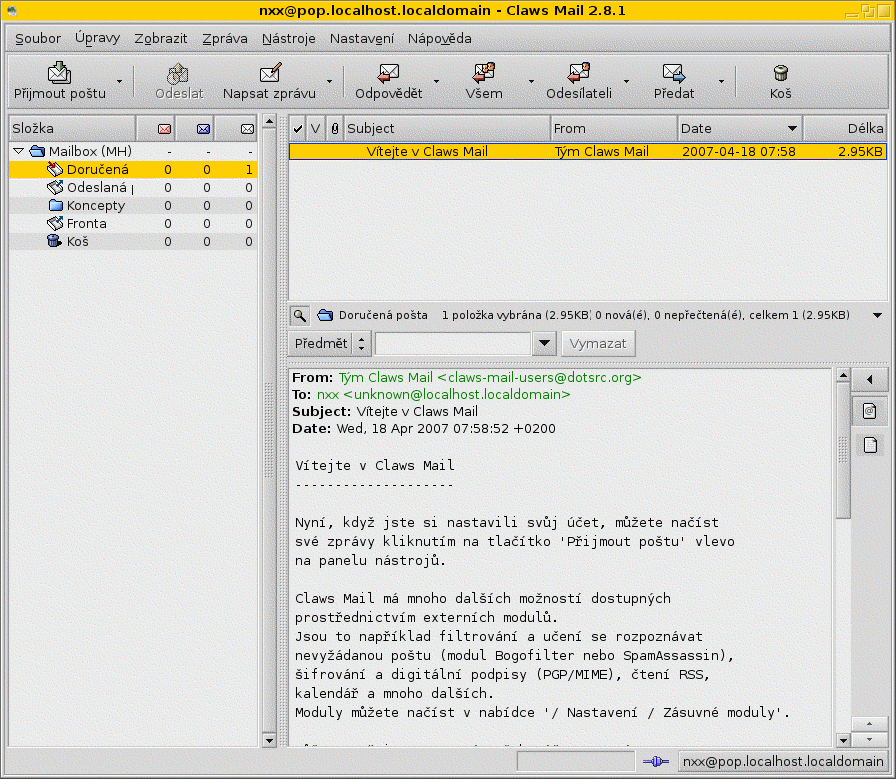Click the Přijmout poštu toolbar icon
Screen dimensions: 896x779
point(59,73)
